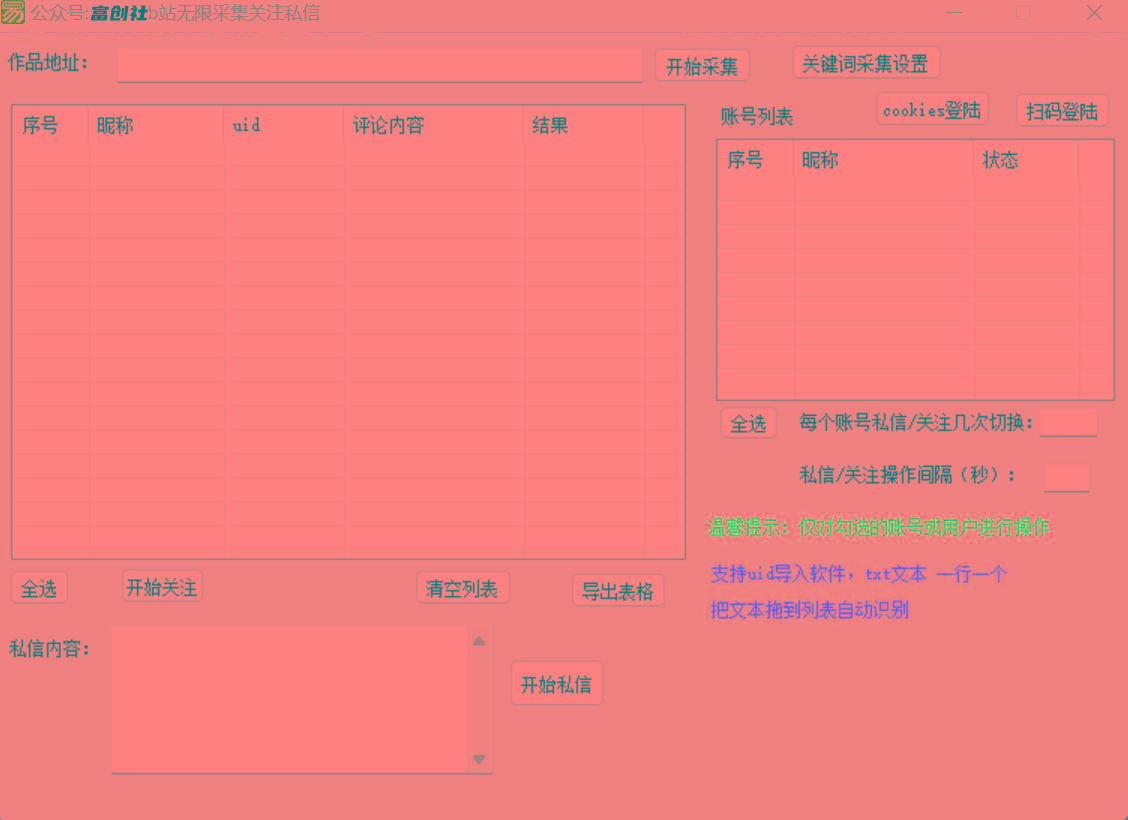Click 开始关注 to start following users
The width and height of the screenshot is (1128, 820).
point(162,587)
